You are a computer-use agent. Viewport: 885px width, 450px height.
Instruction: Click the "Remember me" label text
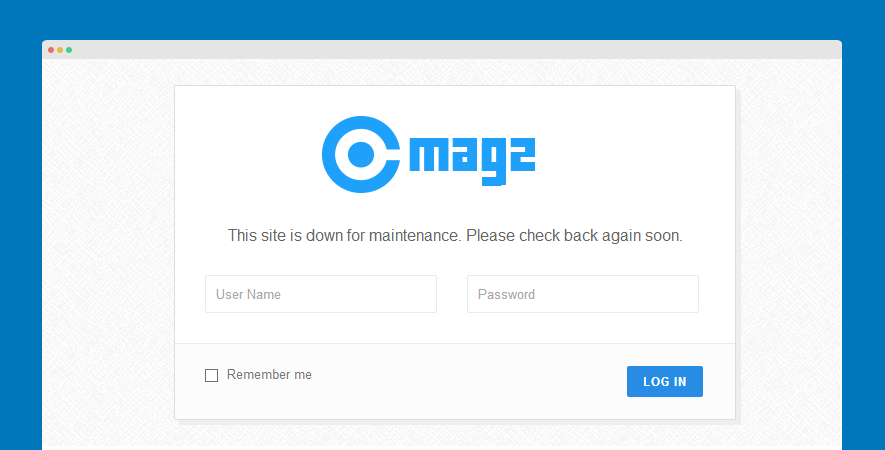coord(269,375)
